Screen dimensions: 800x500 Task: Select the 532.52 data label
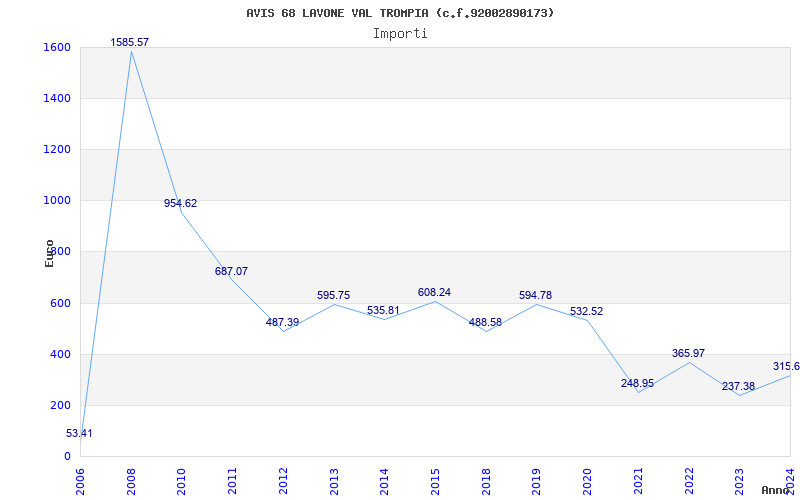(586, 311)
